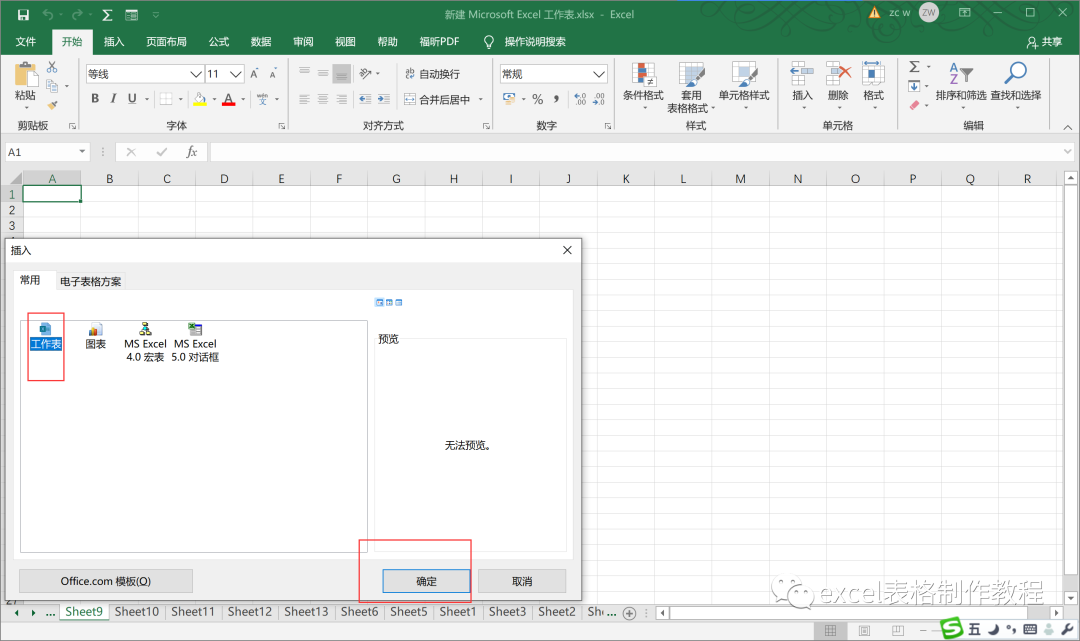Click the Clear eraser icon in editing group
Image resolution: width=1080 pixels, height=641 pixels.
point(915,105)
